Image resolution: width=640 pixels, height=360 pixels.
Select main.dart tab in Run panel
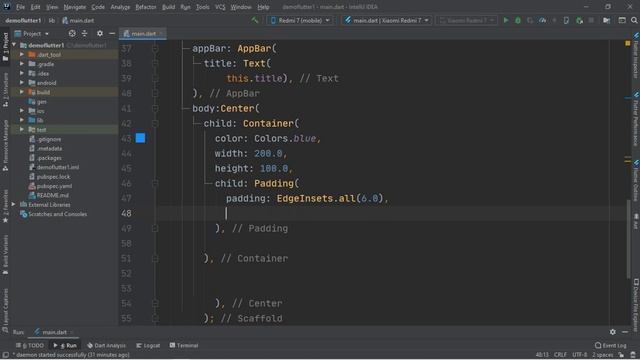coord(54,332)
